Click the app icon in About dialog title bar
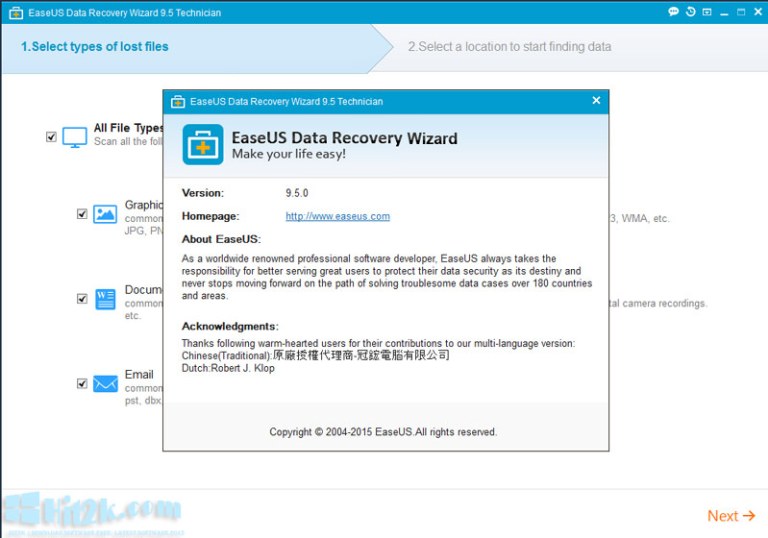The width and height of the screenshot is (768, 538). click(178, 102)
